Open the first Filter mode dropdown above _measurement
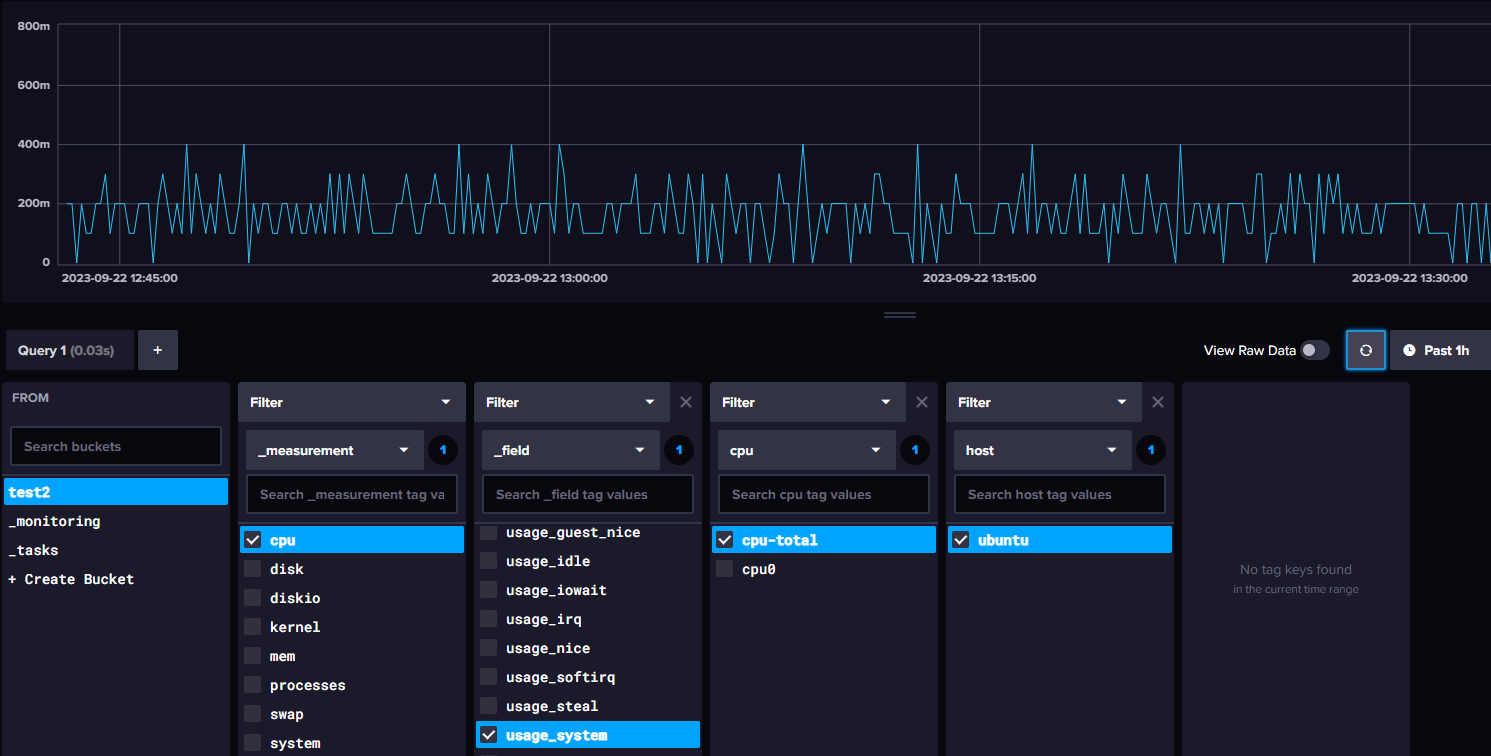The image size is (1491, 756). [x=352, y=402]
